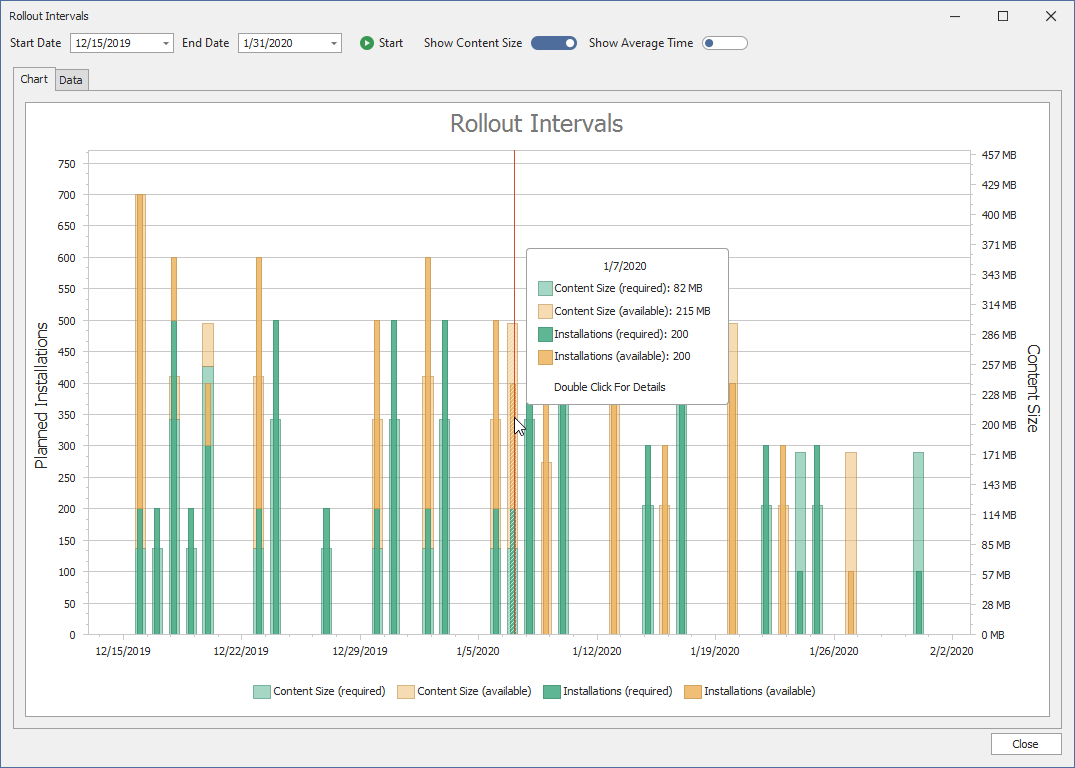Close the window with title bar X
1075x768 pixels.
(1050, 16)
